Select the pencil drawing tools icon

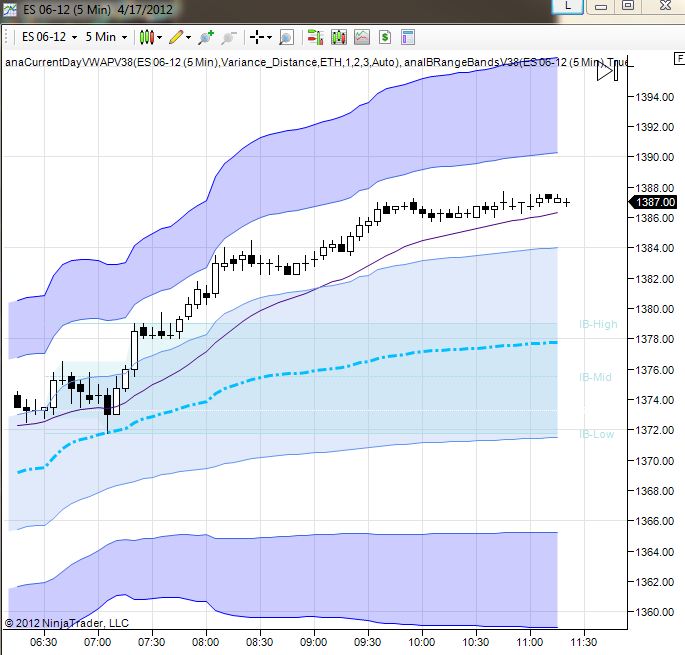(x=176, y=37)
